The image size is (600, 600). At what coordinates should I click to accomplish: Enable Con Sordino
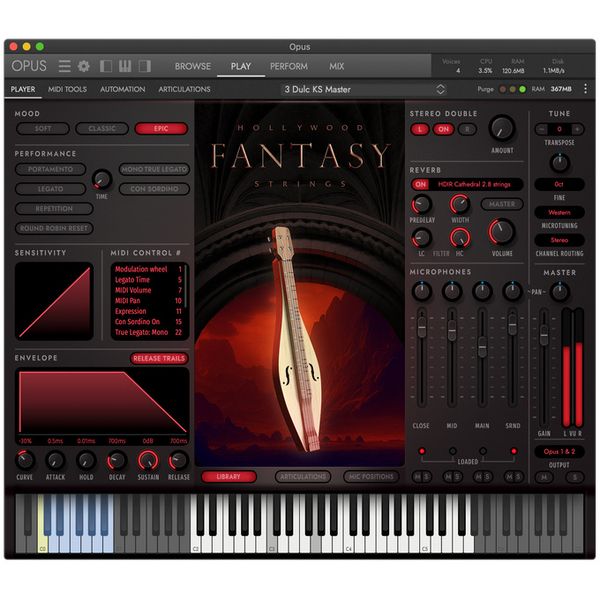click(154, 189)
